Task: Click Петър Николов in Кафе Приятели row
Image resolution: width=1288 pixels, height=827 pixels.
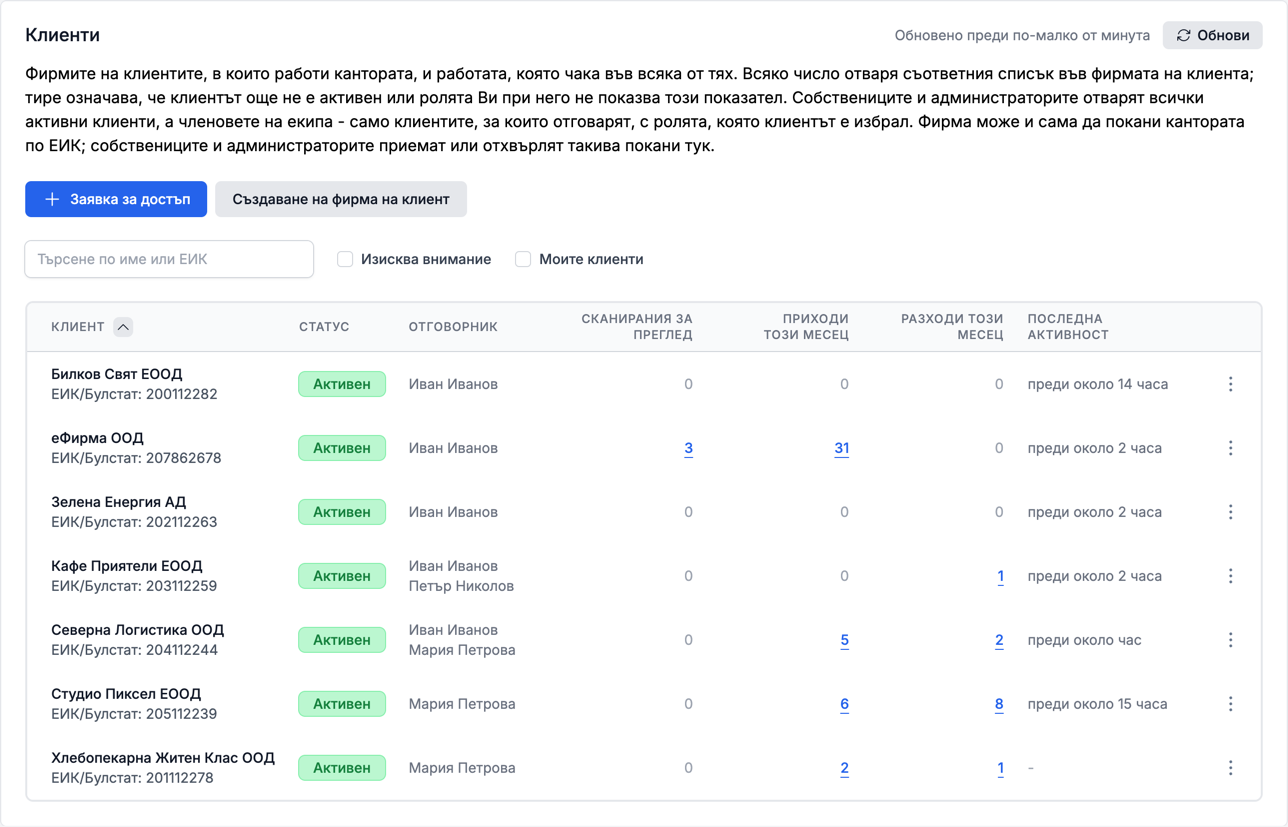Action: [461, 586]
